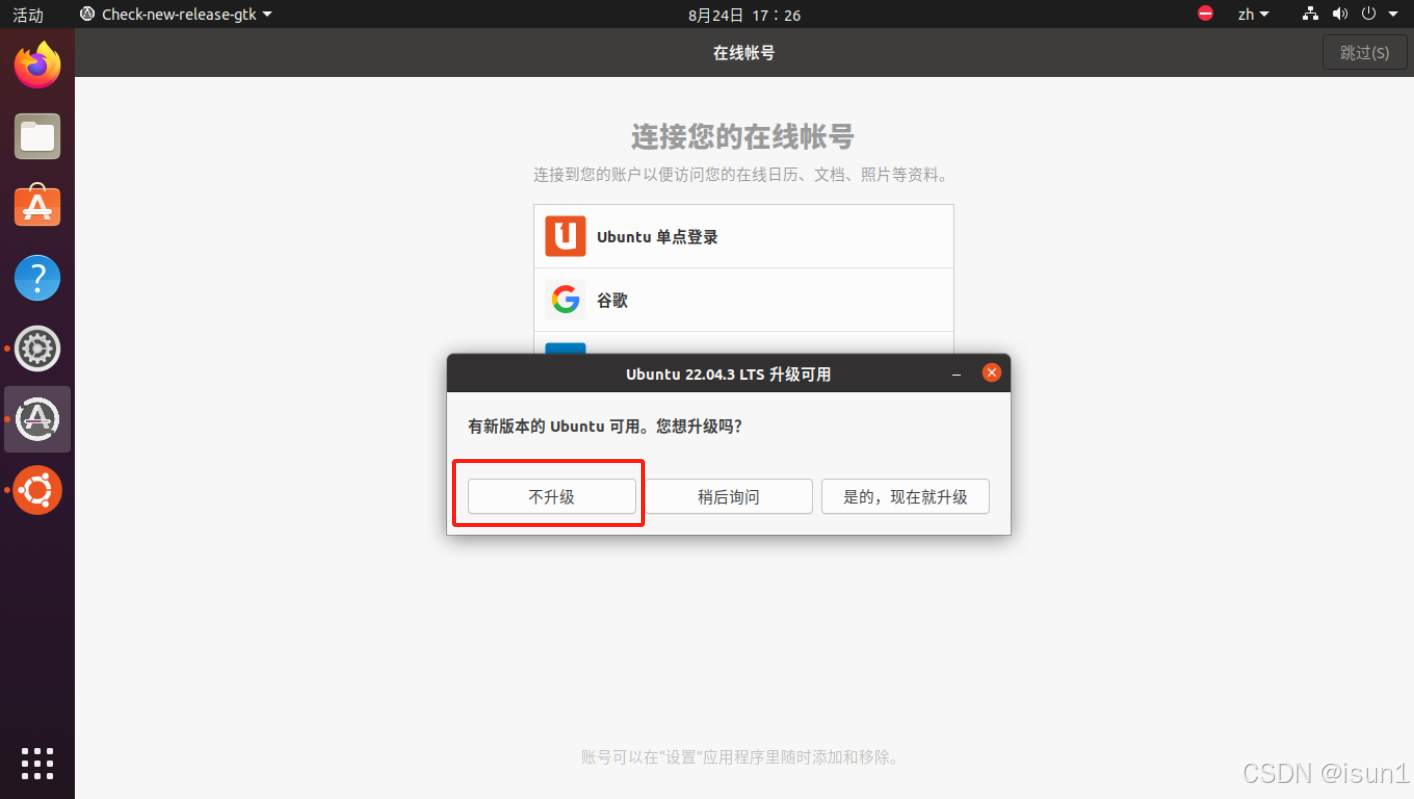Open the zh input language menu
The width and height of the screenshot is (1414, 799).
[1253, 14]
